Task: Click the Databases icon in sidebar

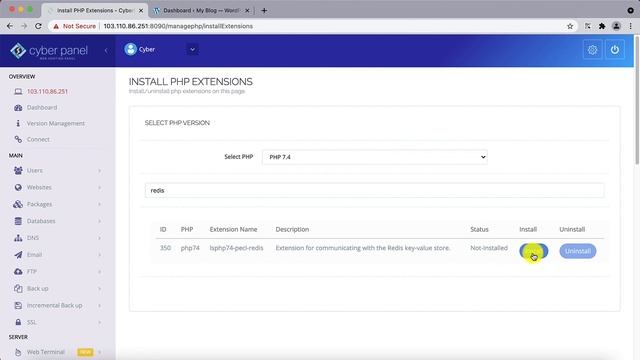Action: click(18, 221)
